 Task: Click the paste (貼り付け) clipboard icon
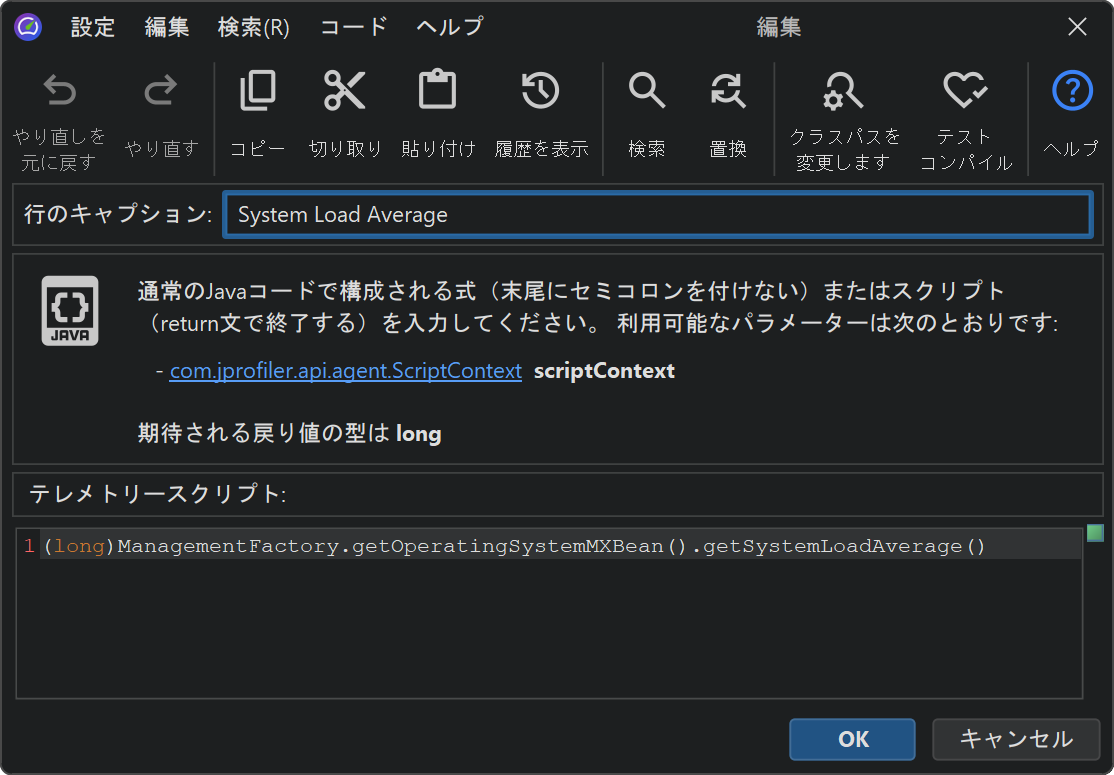(437, 93)
